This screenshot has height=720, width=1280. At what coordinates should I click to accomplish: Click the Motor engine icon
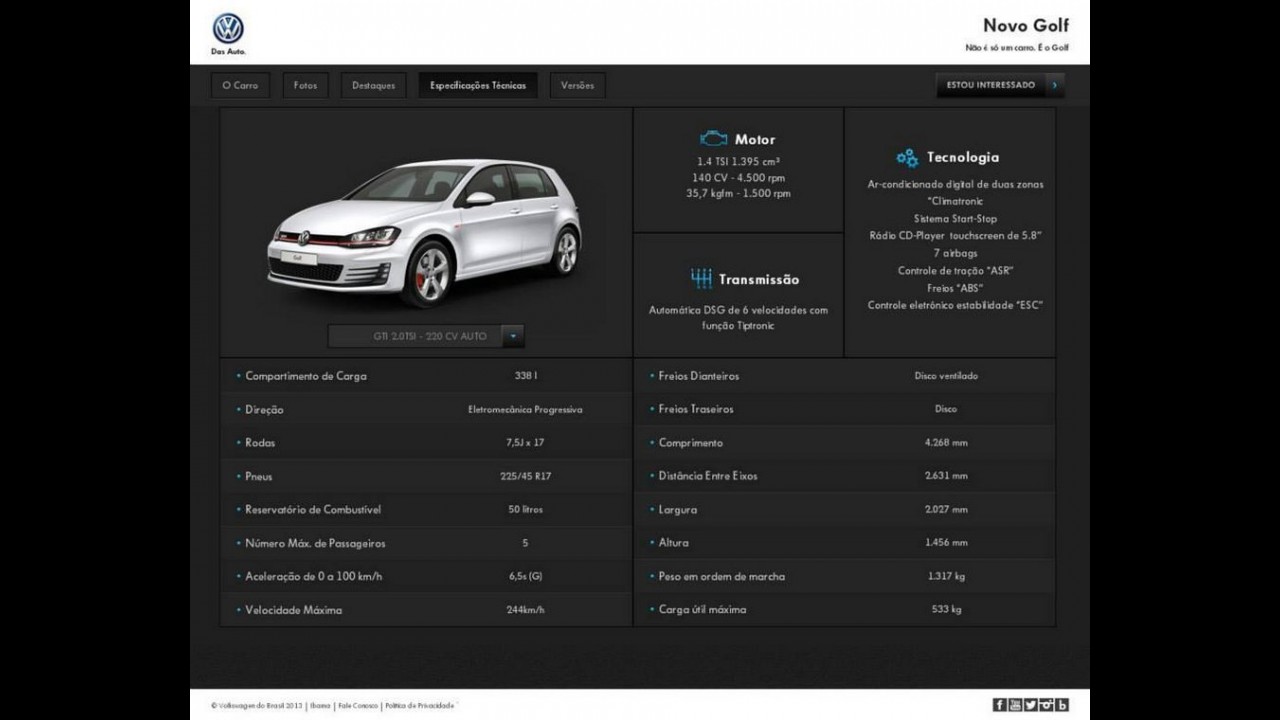[713, 139]
